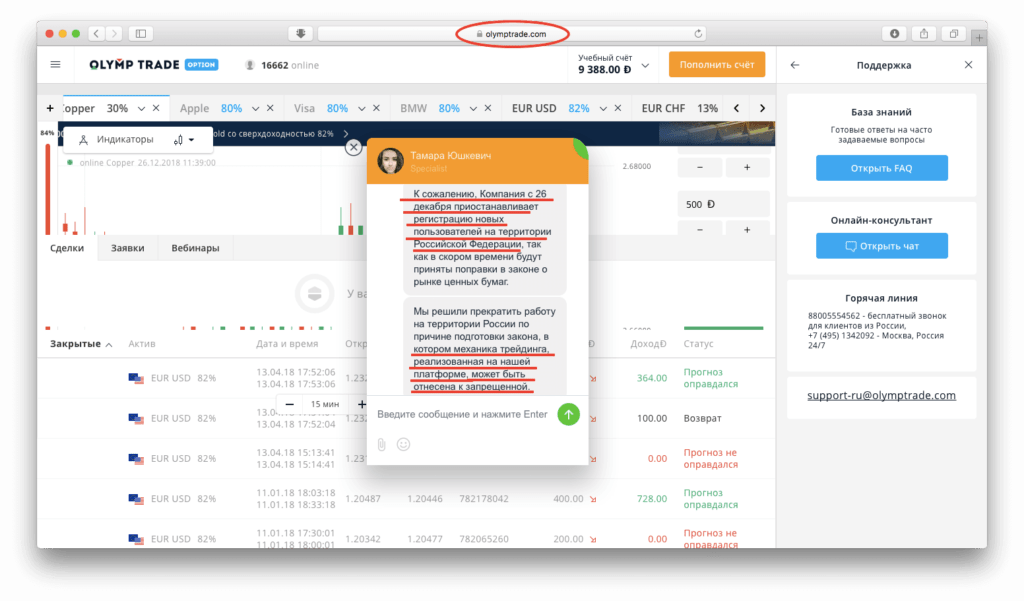This screenshot has height=601, width=1024.
Task: Open the hamburger menu beside Olymp Trade logo
Action: (x=55, y=65)
